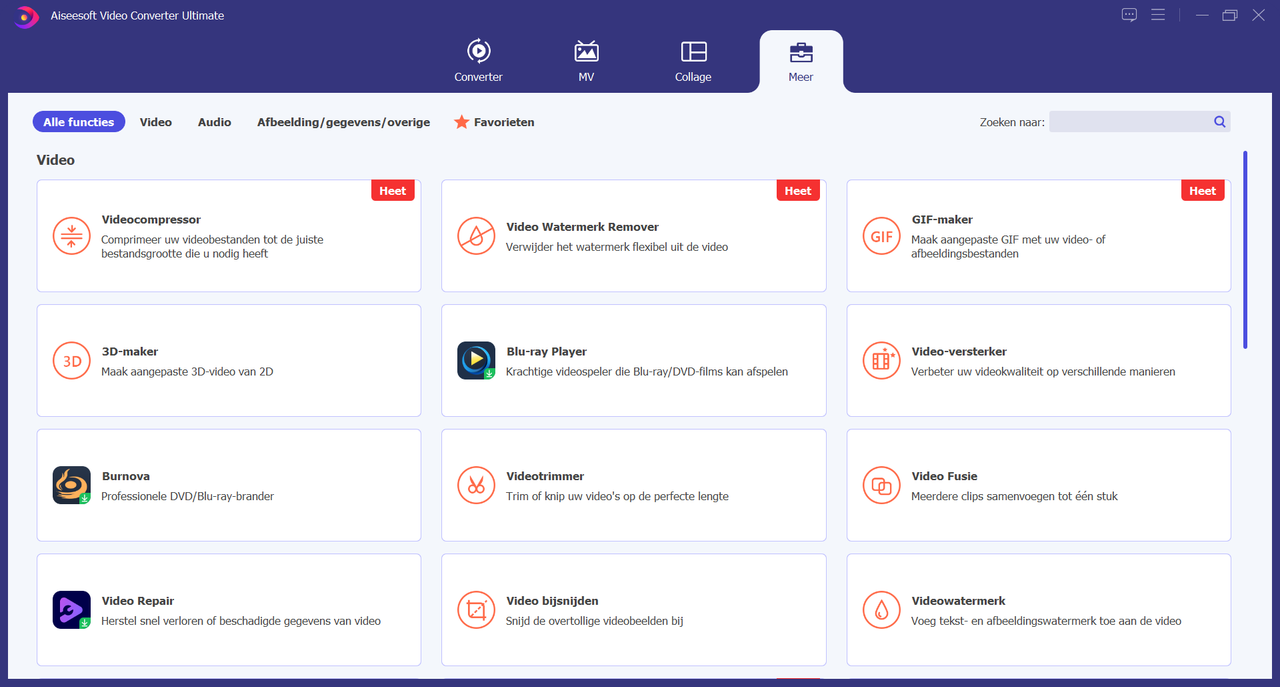Click the Blu-ray Player app icon
Viewport: 1280px width, 687px height.
coord(477,361)
